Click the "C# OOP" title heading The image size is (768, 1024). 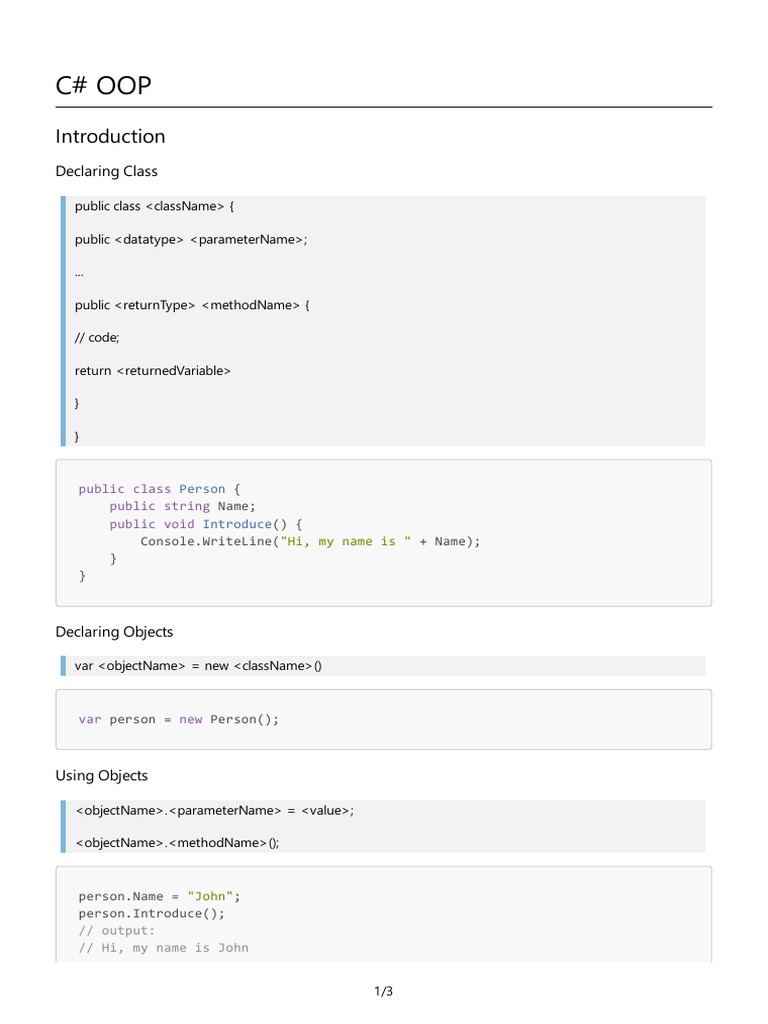(x=104, y=86)
